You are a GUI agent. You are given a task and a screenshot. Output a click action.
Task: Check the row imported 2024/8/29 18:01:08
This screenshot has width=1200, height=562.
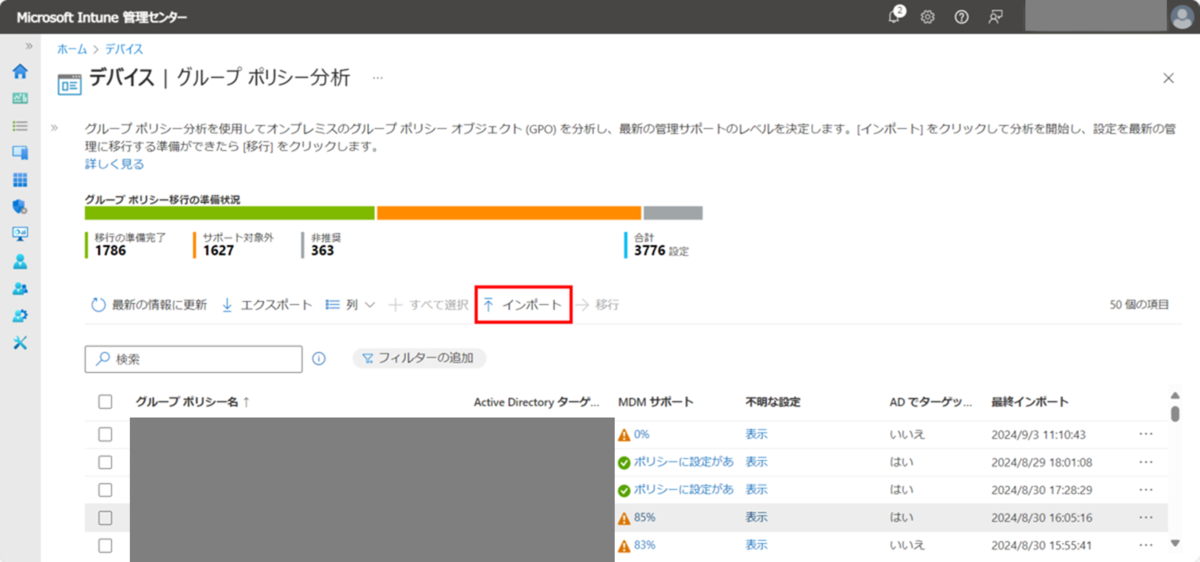tap(105, 462)
